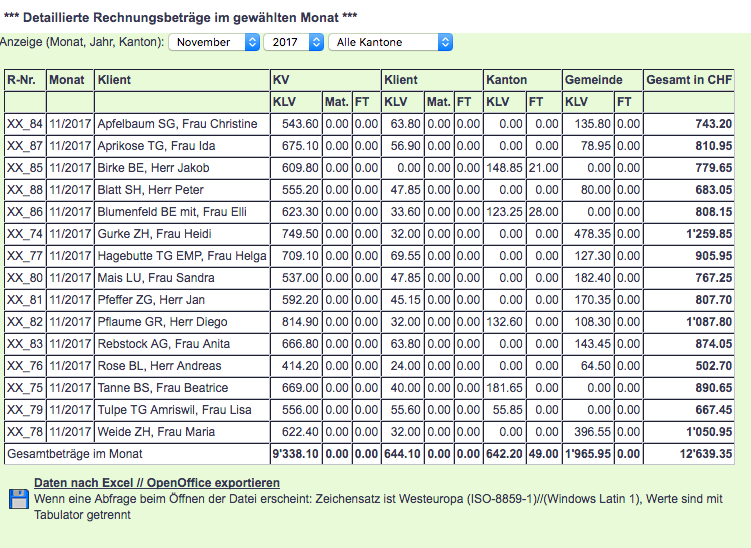The width and height of the screenshot is (751, 548).
Task: Click the Gemeinde column header
Action: pos(593,80)
